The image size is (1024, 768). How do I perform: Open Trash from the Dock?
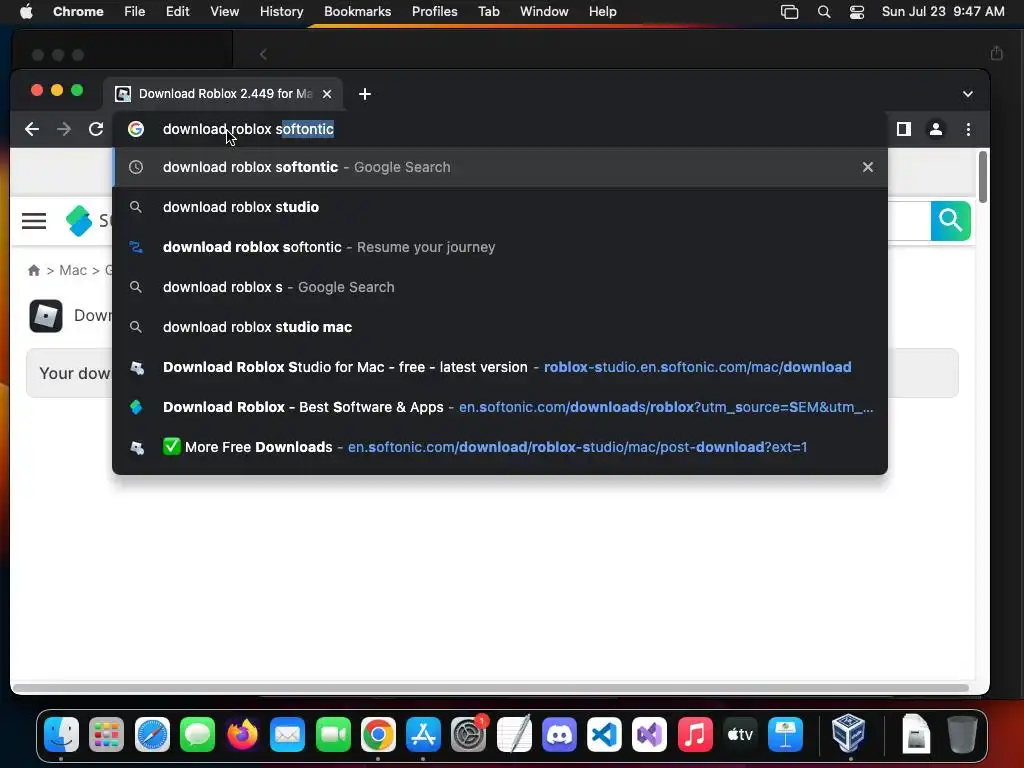[x=962, y=735]
